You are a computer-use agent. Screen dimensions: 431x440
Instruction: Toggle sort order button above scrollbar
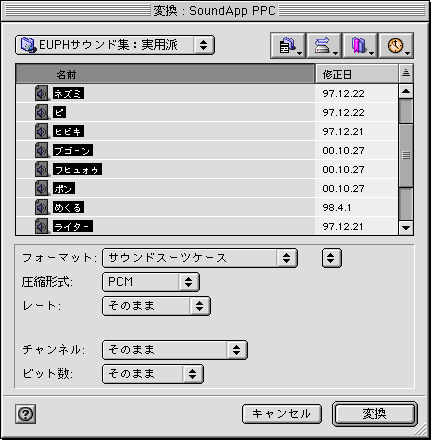406,73
